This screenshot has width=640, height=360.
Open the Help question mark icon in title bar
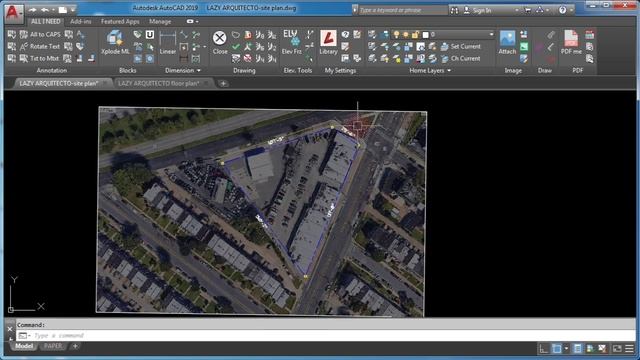(562, 10)
